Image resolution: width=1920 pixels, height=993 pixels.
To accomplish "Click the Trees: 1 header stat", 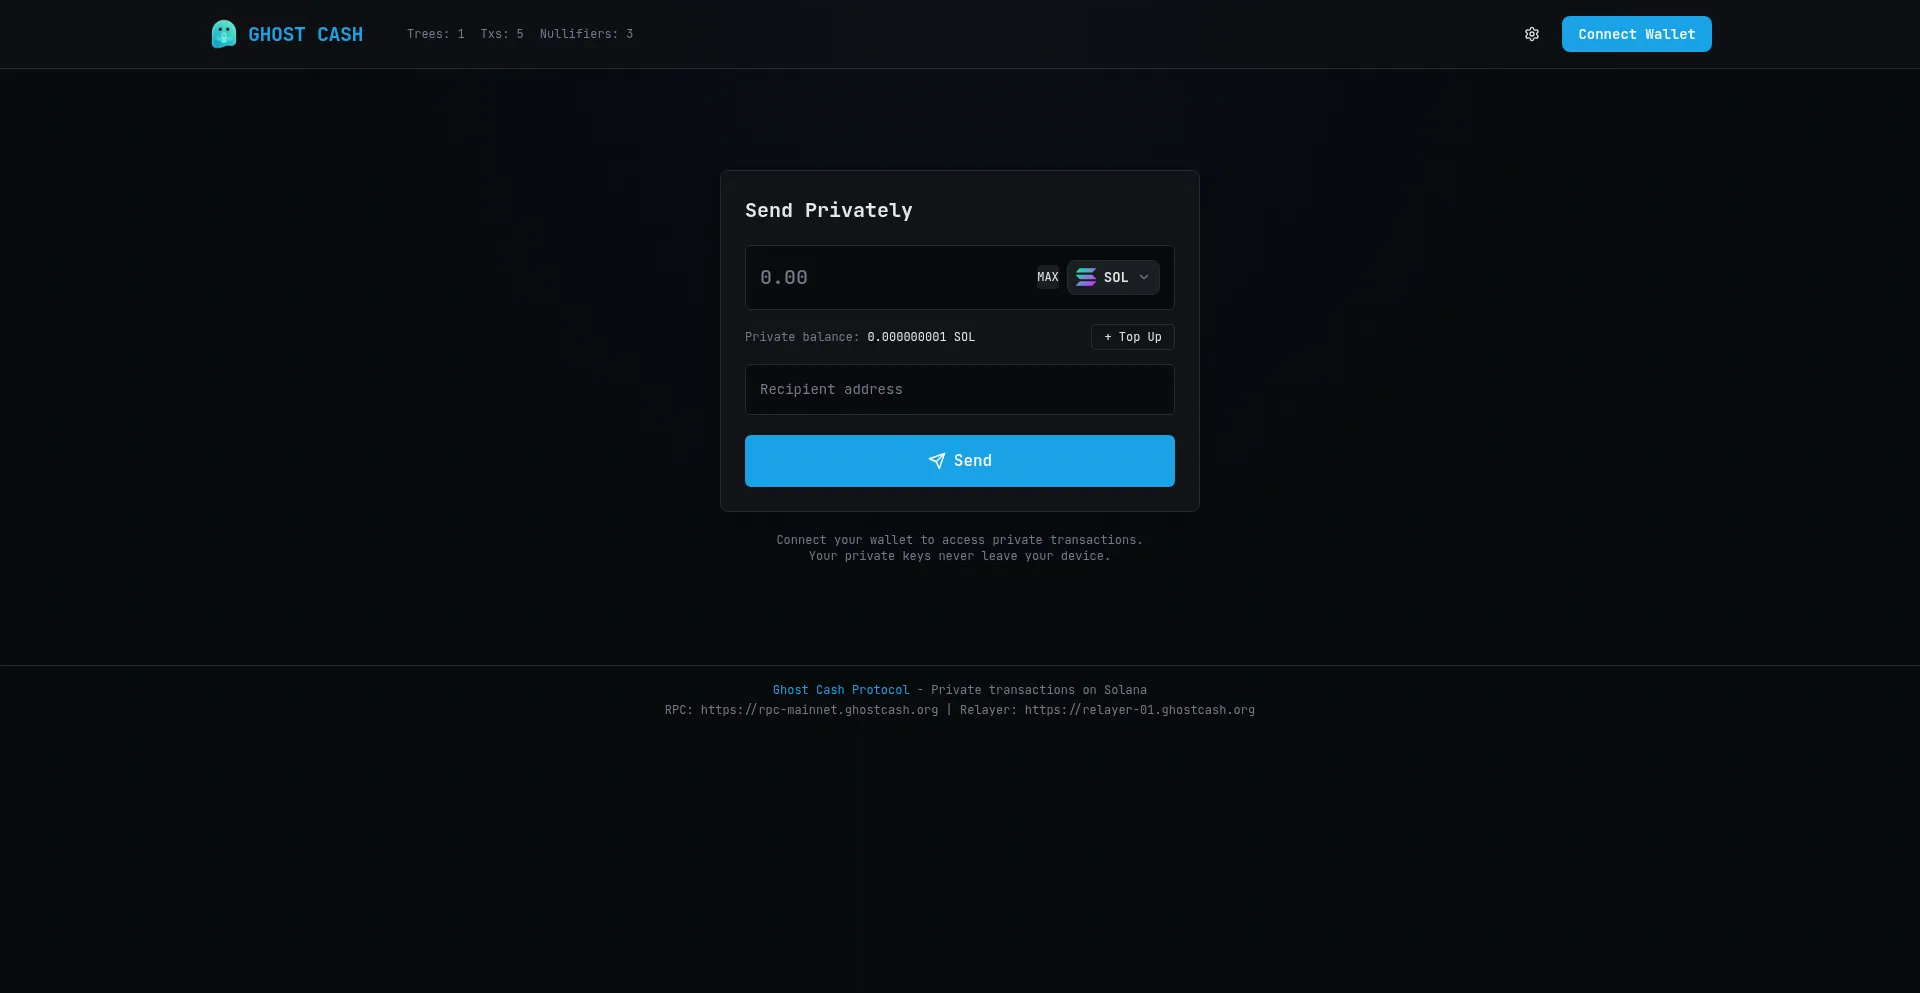I will click(435, 33).
